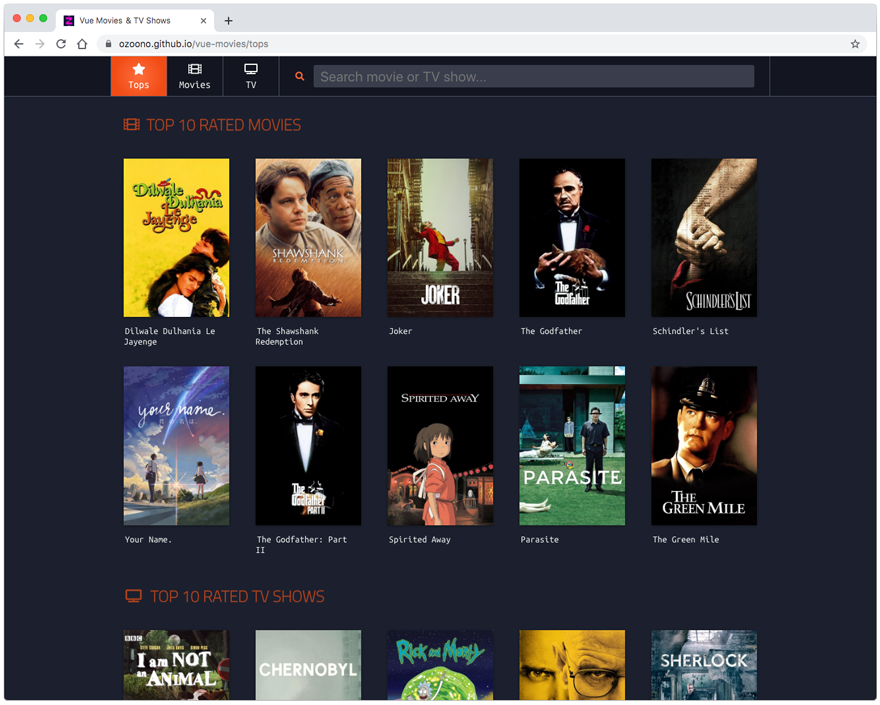Image resolution: width=880 pixels, height=705 pixels.
Task: Click the 'The Godfather: Part II' caption text
Action: click(302, 544)
